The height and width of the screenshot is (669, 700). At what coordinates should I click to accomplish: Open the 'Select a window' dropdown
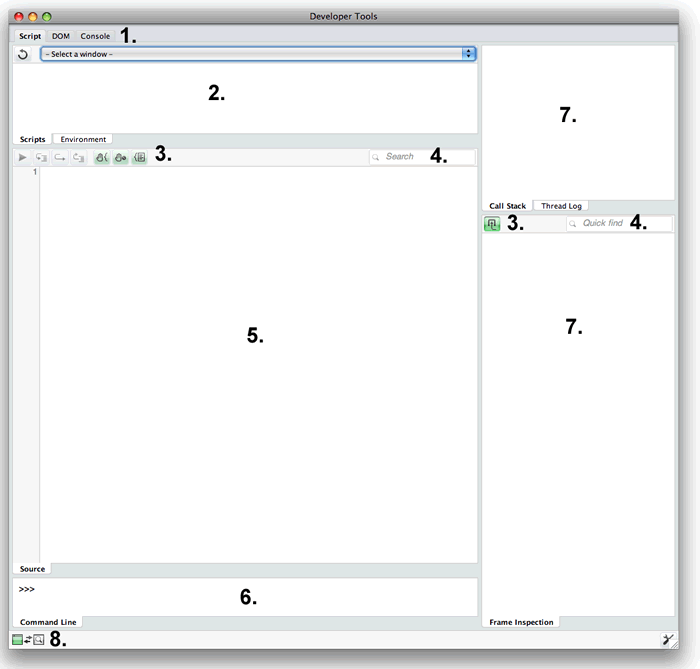258,54
